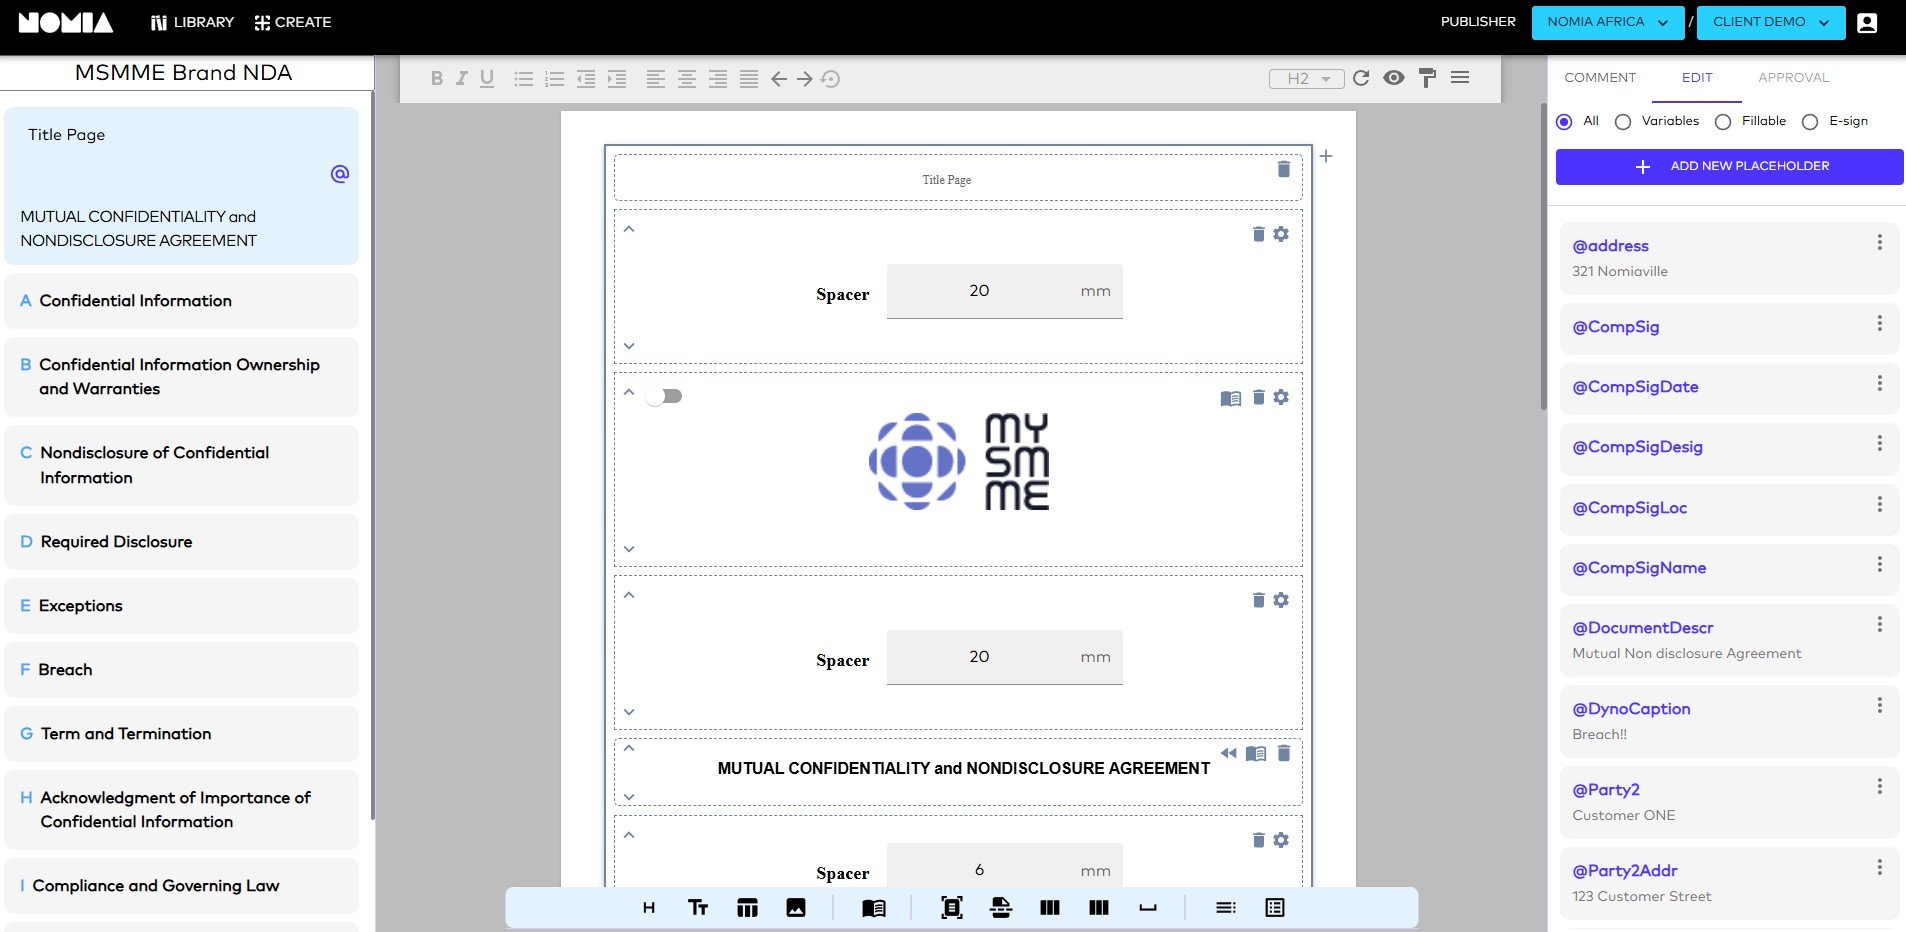Align text to the left

coord(655,78)
